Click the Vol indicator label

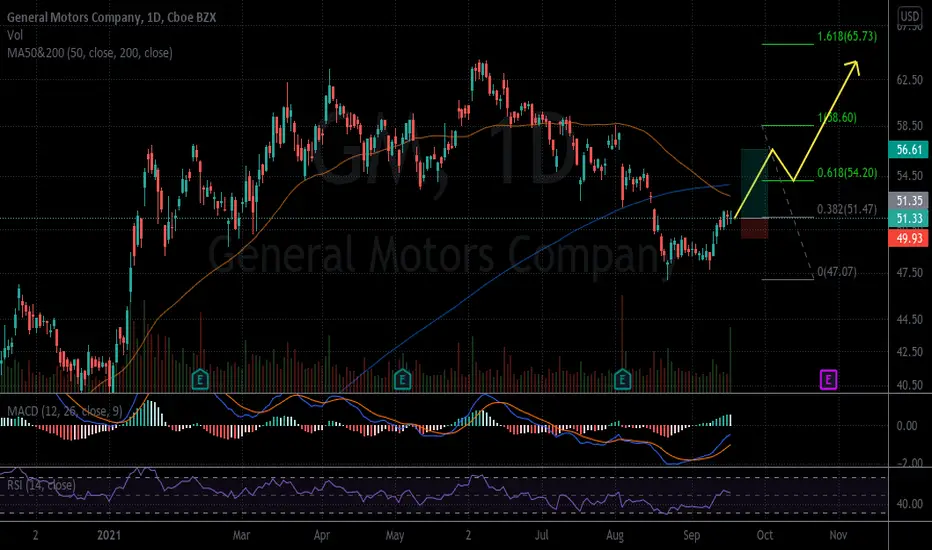coord(15,36)
